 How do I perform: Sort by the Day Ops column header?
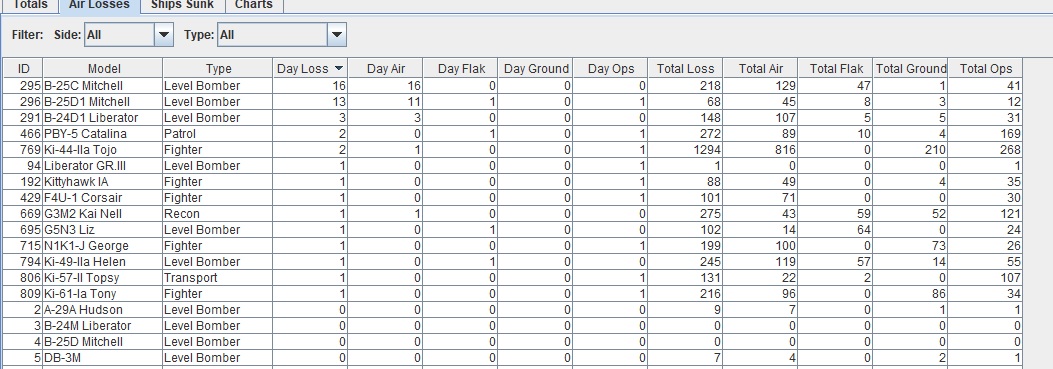click(610, 68)
